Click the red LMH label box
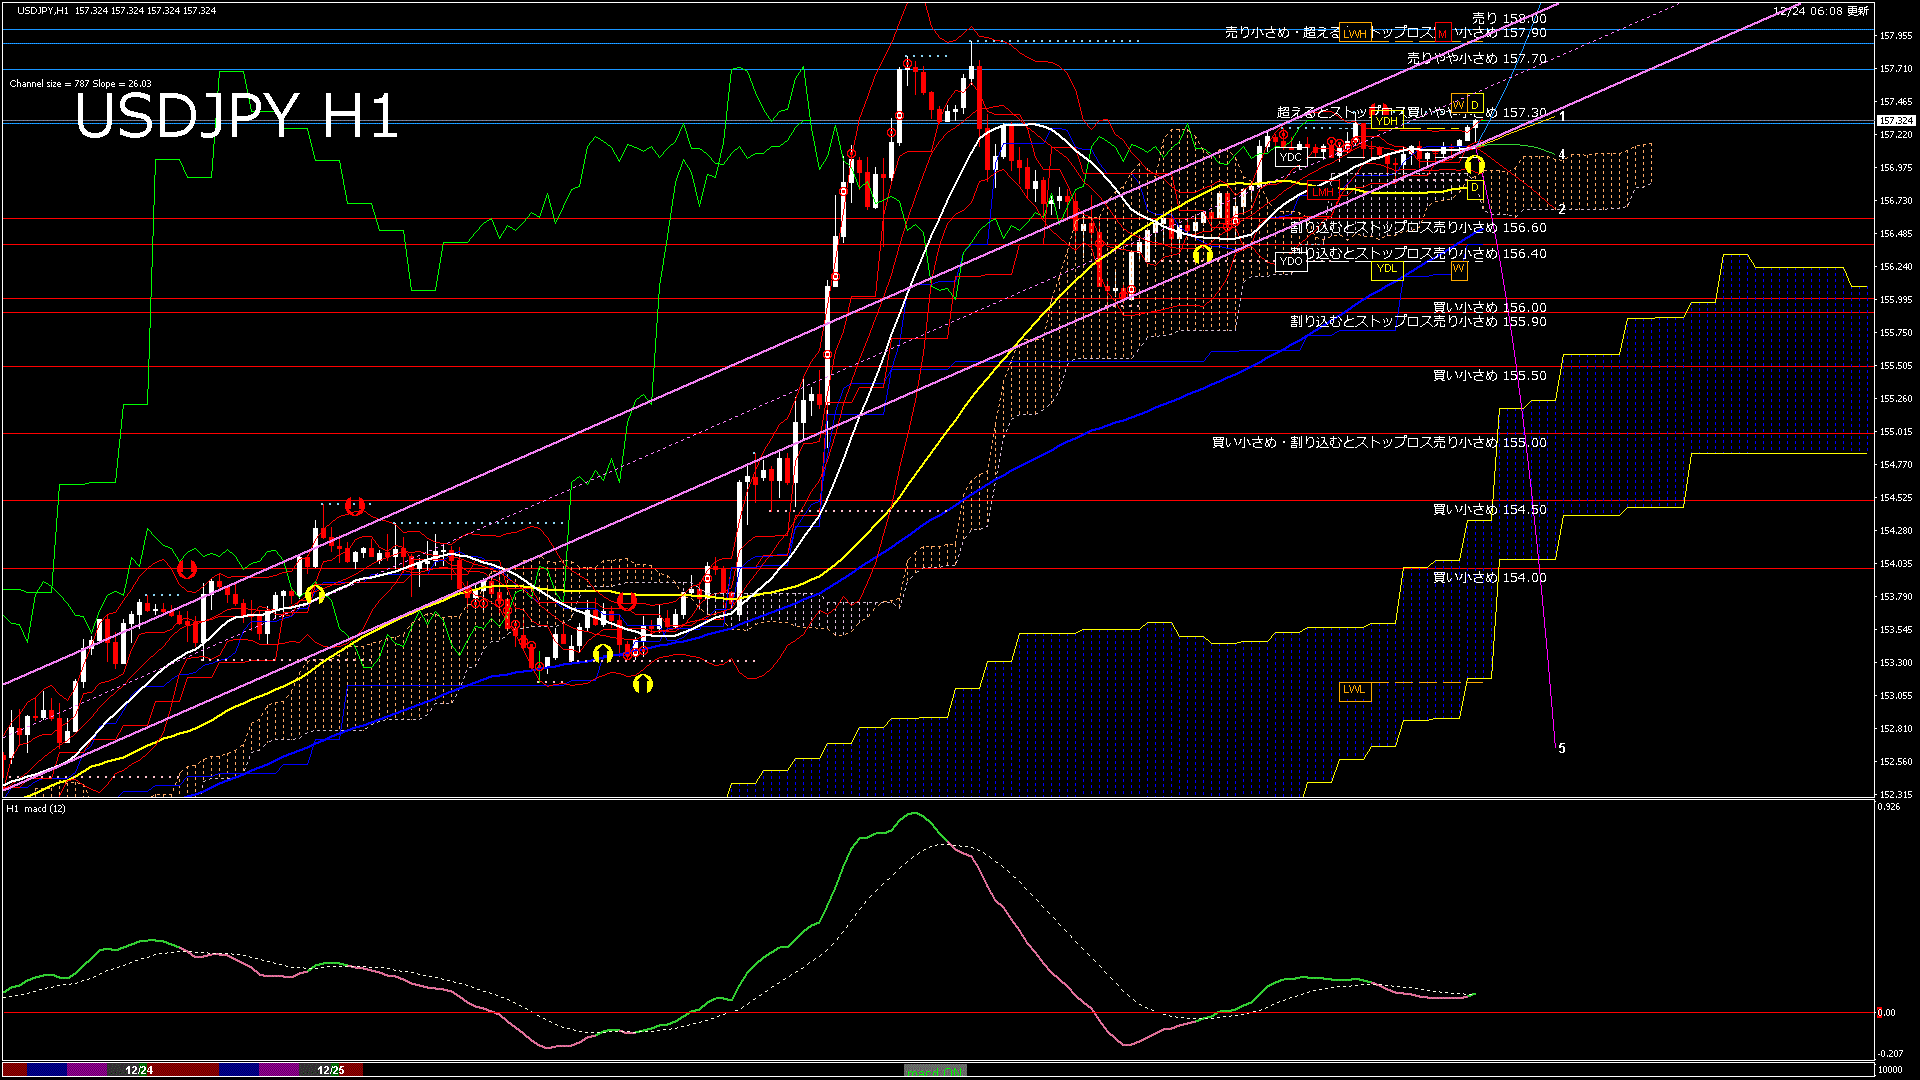 [1323, 191]
